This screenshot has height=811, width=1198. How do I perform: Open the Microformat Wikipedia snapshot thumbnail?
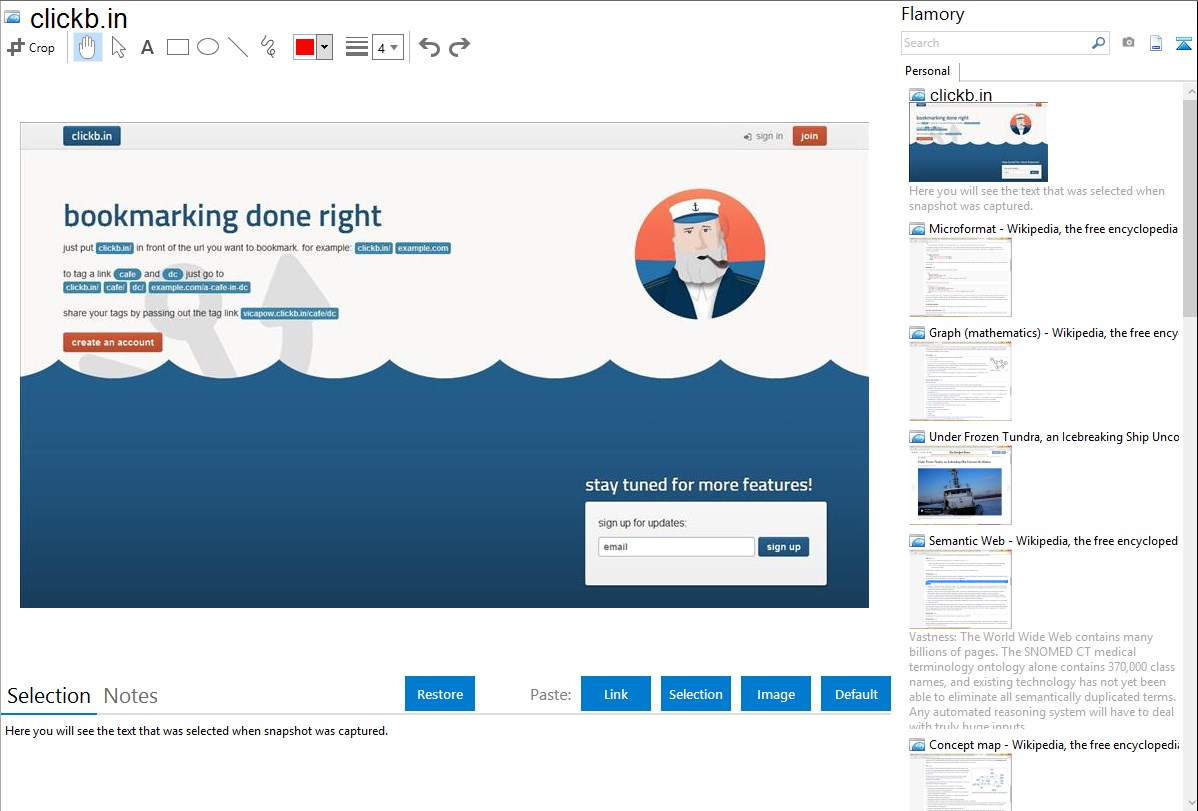(x=960, y=277)
